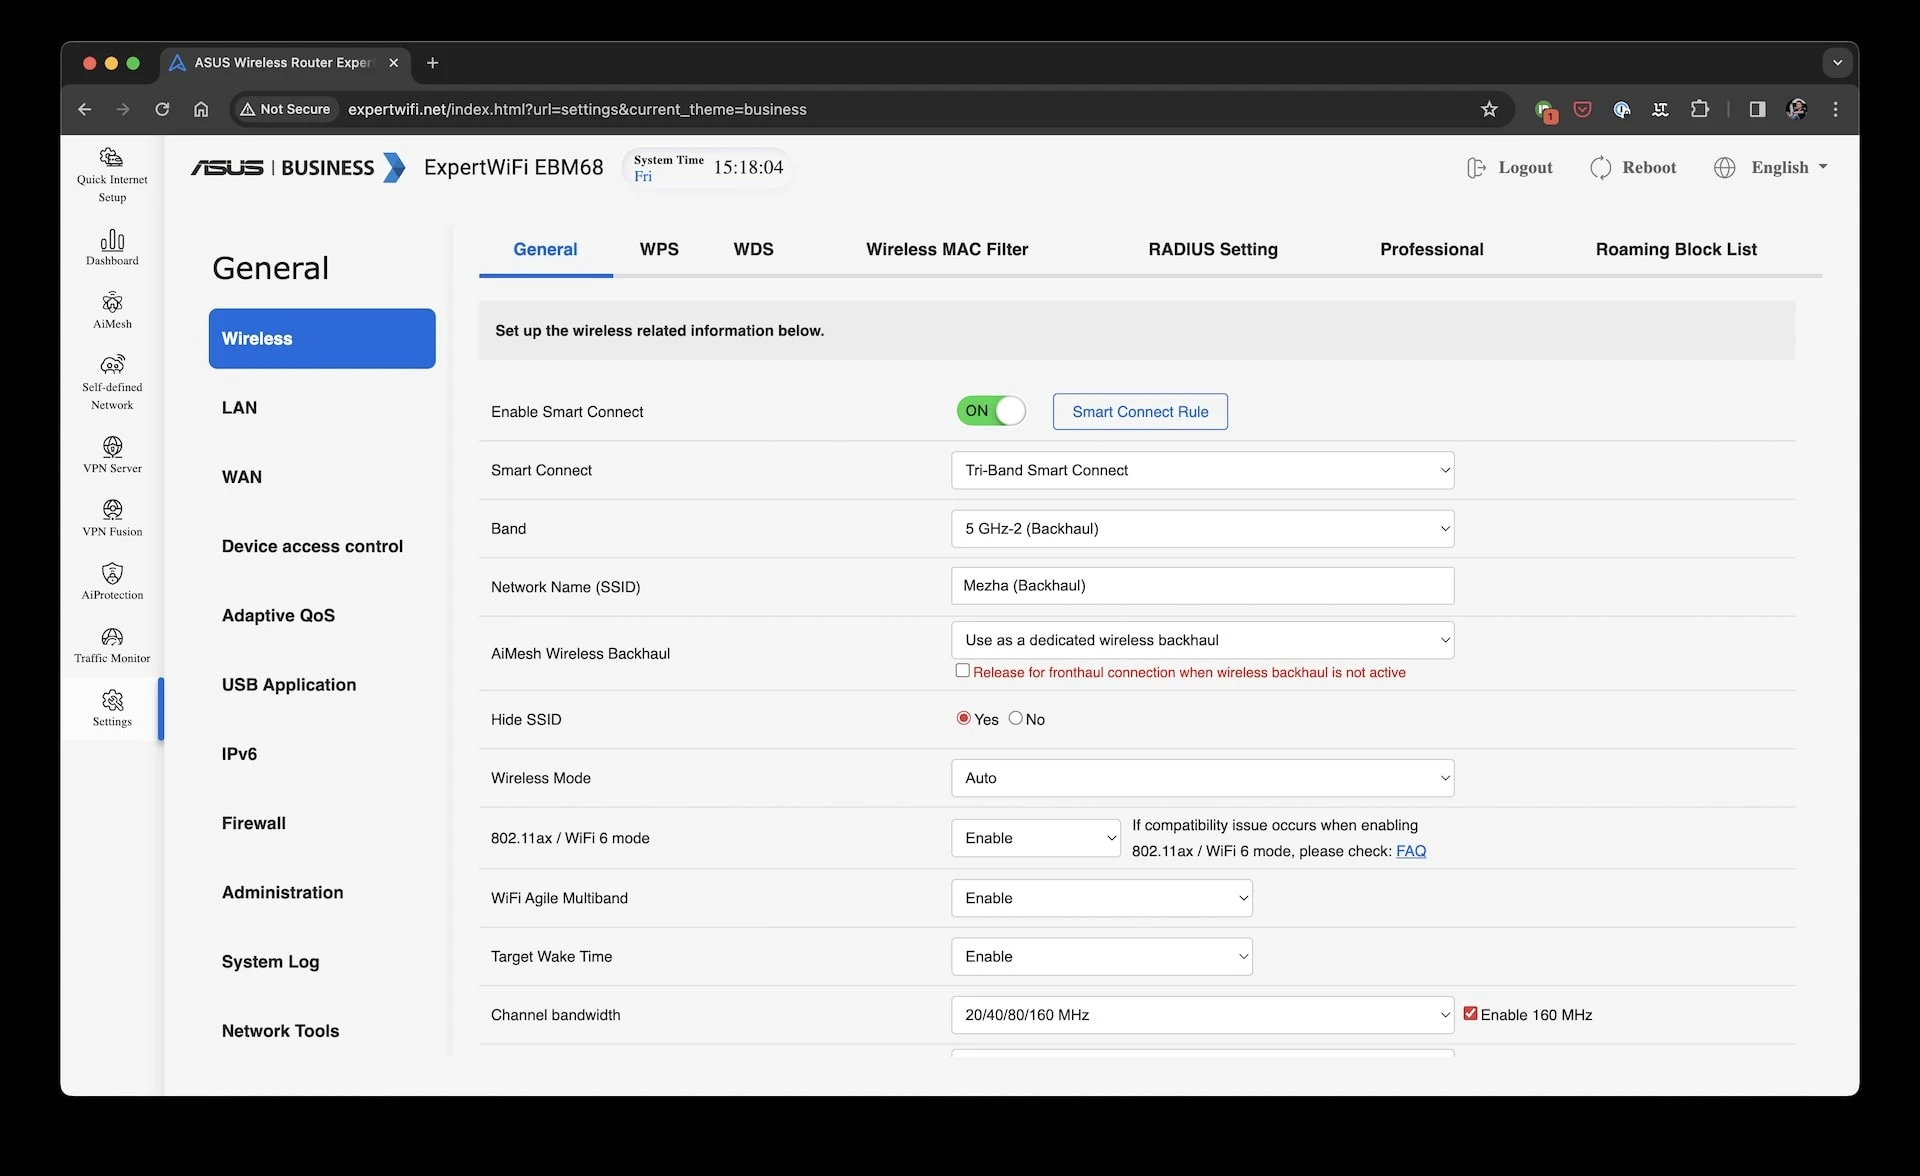Click the browser address bar URL
Viewport: 1920px width, 1176px height.
(577, 109)
